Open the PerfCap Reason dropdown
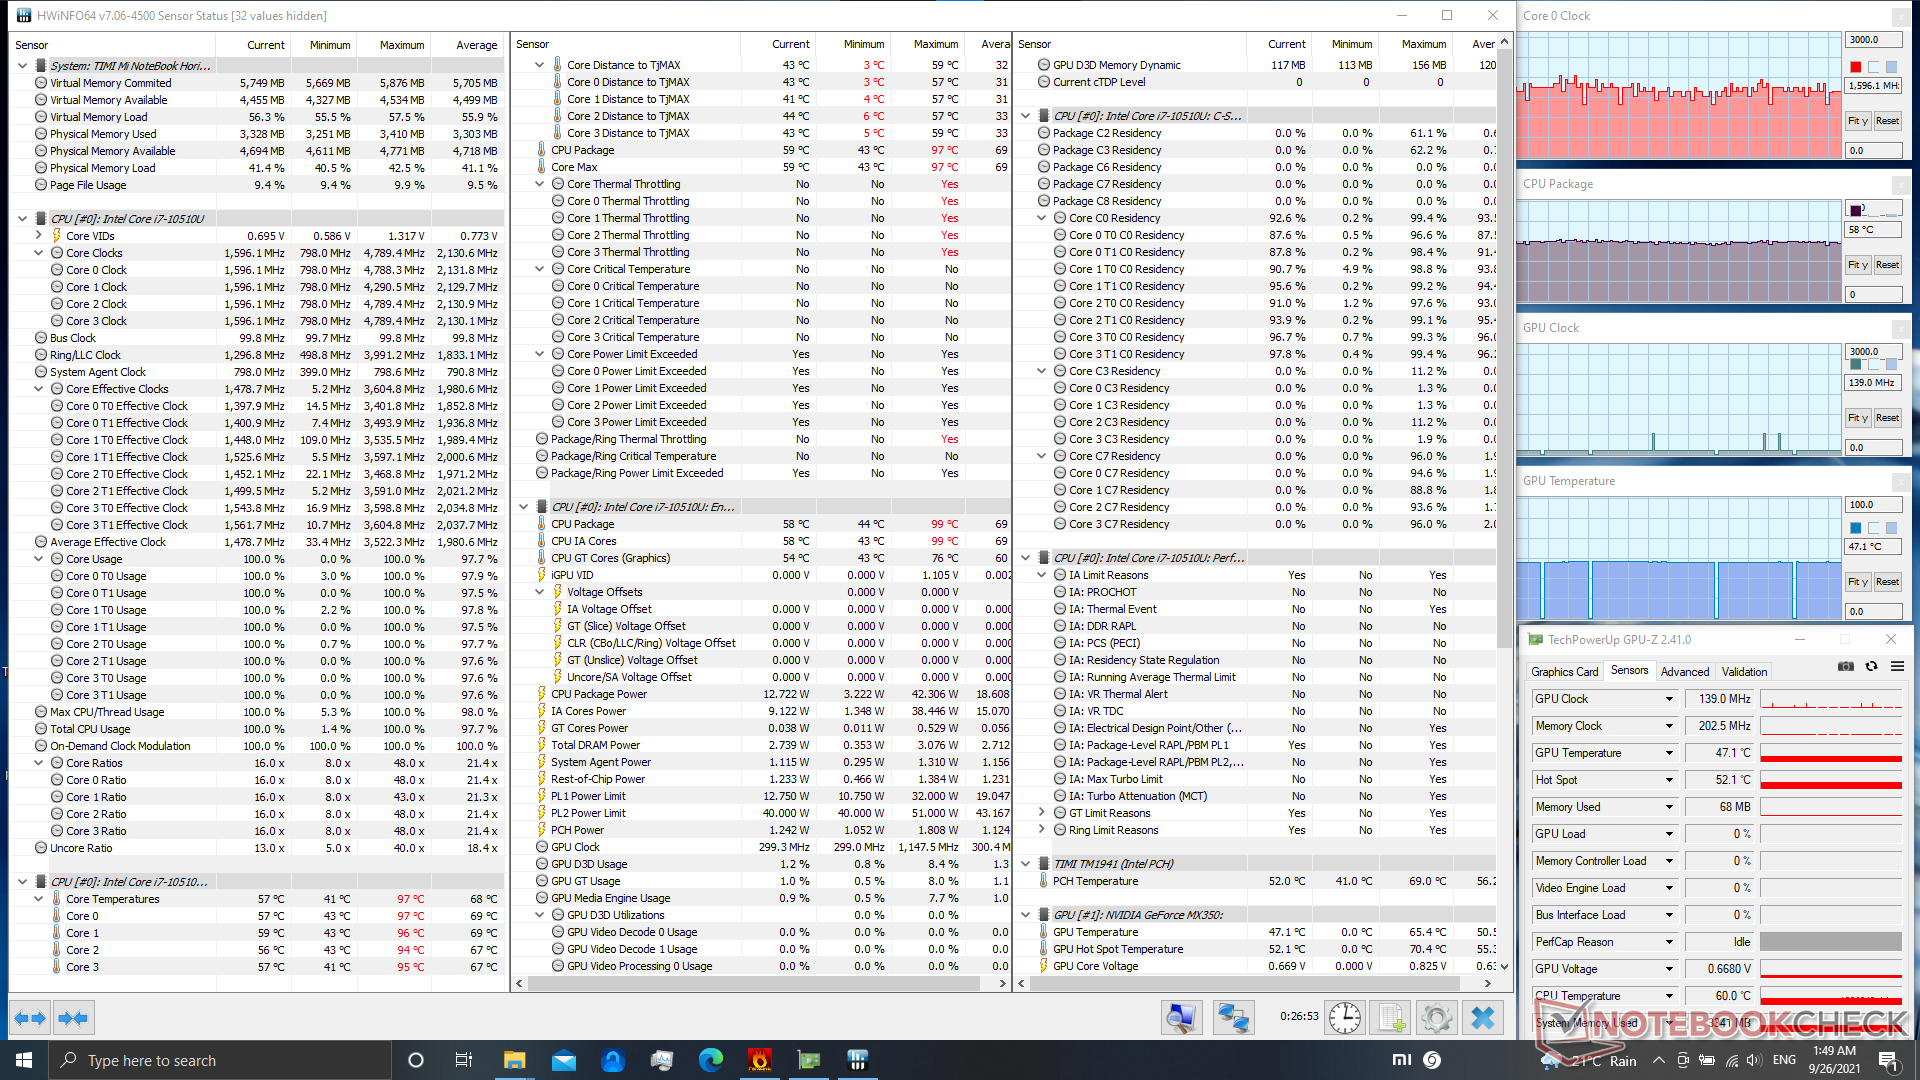 click(x=1669, y=942)
